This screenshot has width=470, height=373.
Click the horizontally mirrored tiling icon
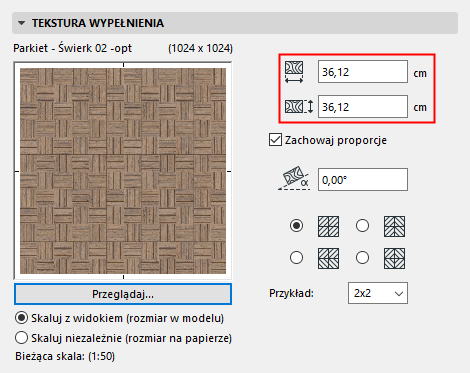tap(394, 226)
